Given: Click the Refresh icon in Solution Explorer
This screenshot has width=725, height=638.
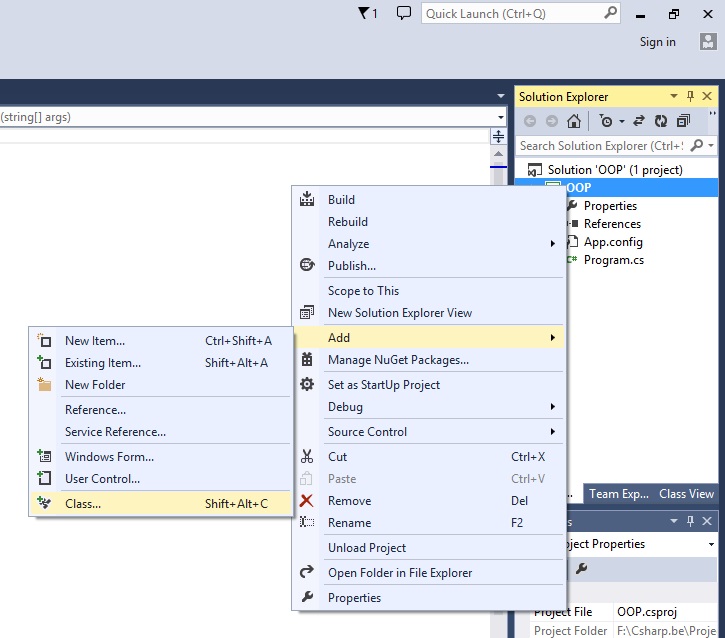Looking at the screenshot, I should coord(661,121).
